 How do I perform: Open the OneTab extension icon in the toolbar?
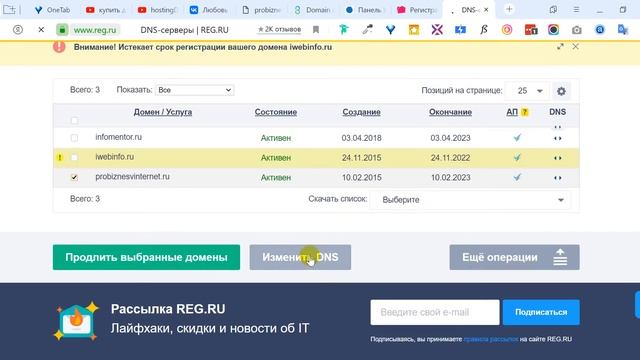point(391,29)
